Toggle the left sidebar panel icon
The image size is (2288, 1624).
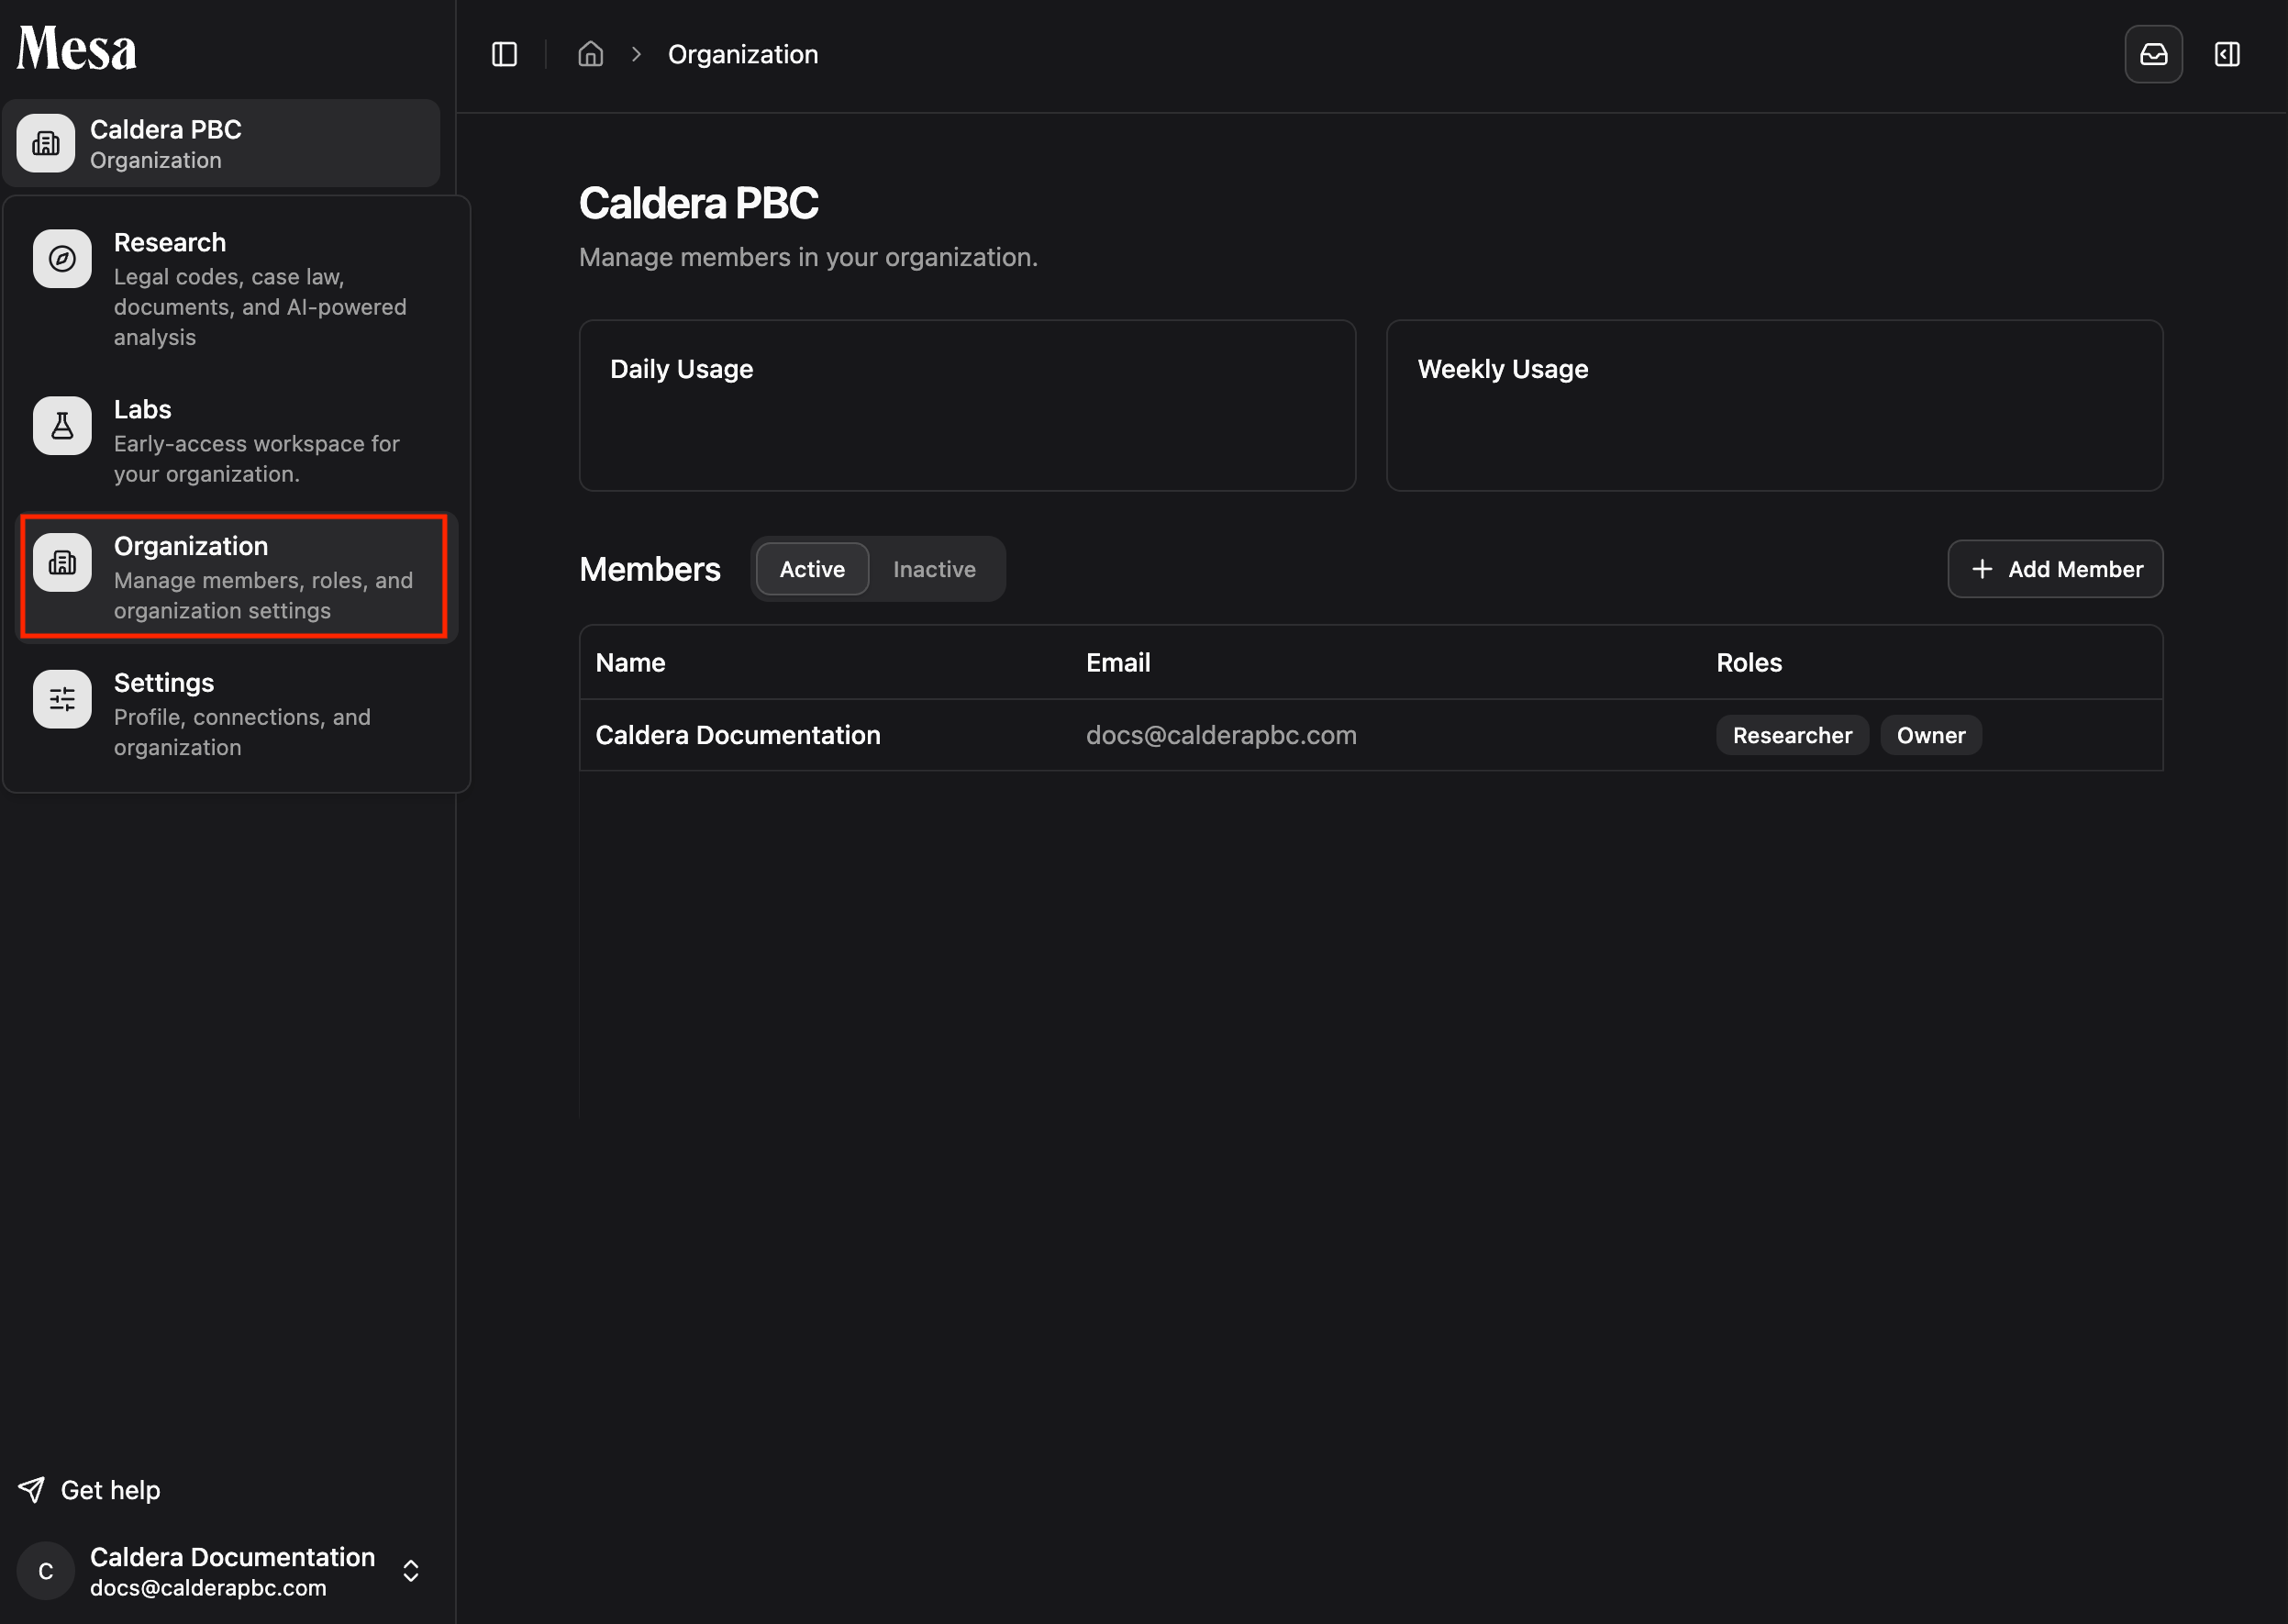(x=504, y=54)
